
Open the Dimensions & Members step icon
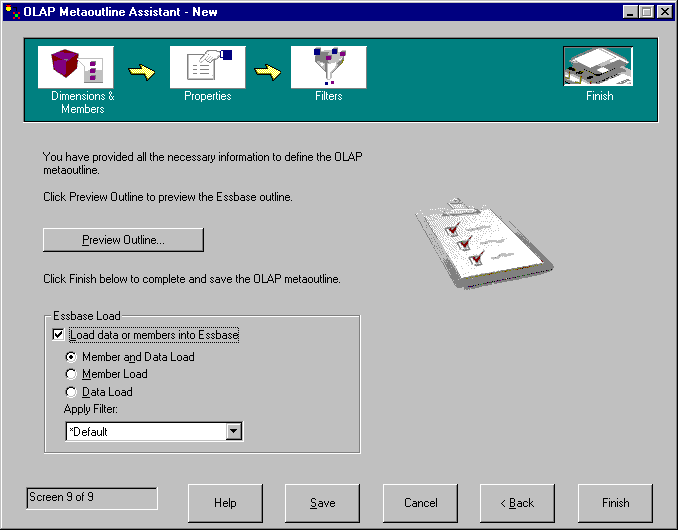click(76, 67)
